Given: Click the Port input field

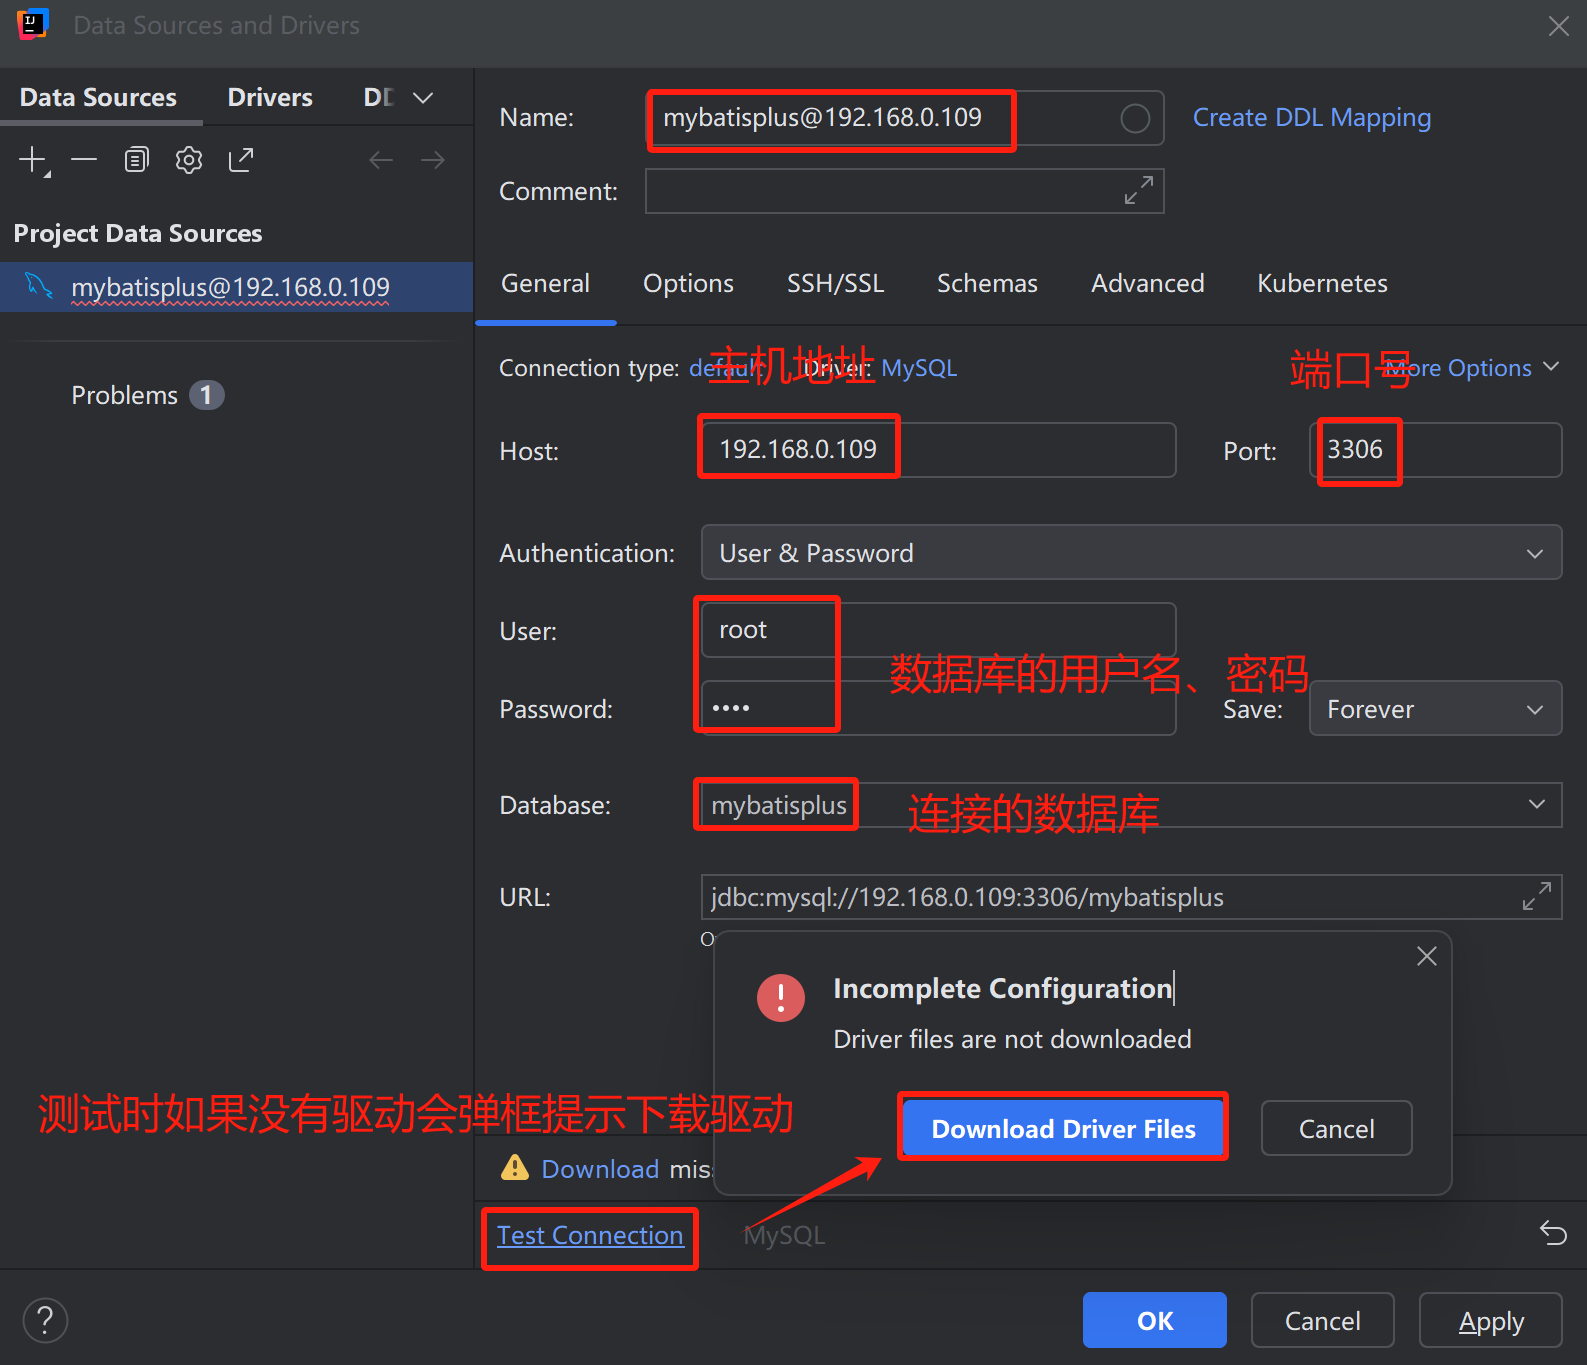Looking at the screenshot, I should [x=1435, y=450].
